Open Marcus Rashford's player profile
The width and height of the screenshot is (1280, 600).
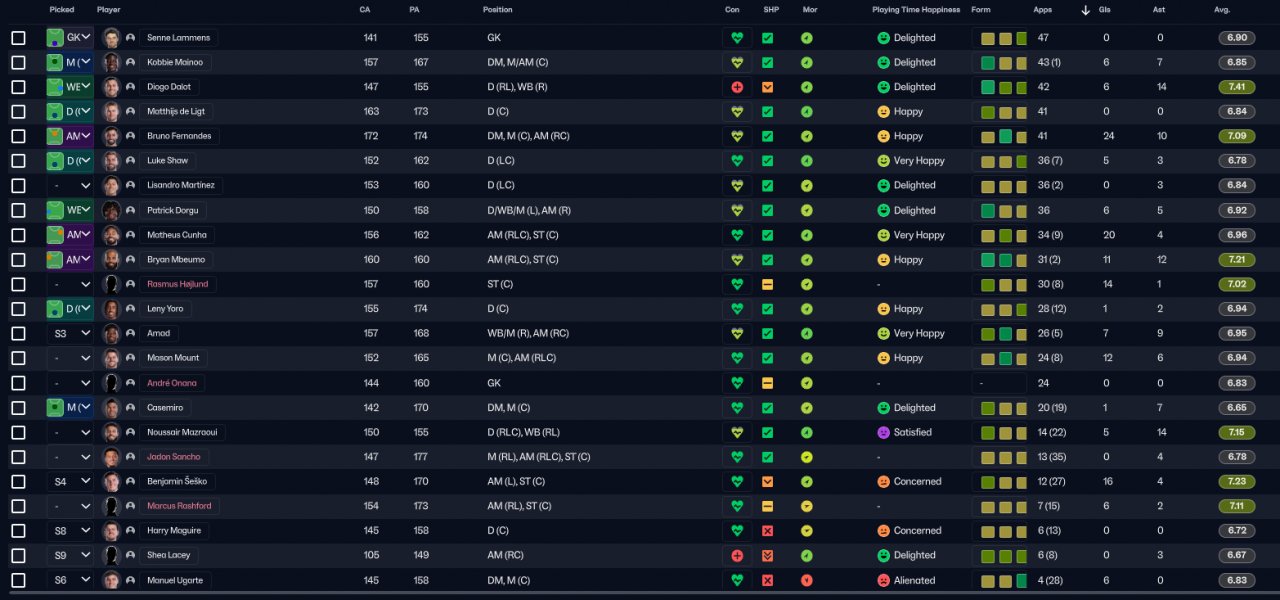coord(178,506)
